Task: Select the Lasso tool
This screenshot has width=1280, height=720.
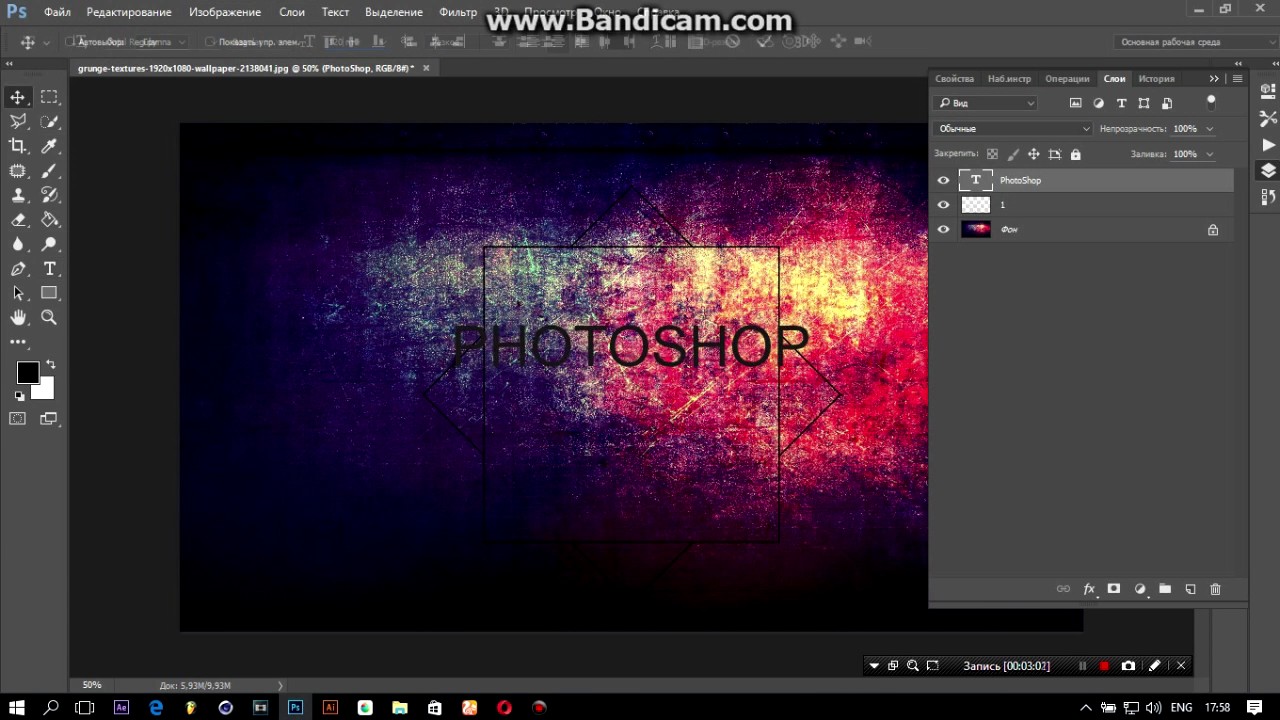Action: 18,121
